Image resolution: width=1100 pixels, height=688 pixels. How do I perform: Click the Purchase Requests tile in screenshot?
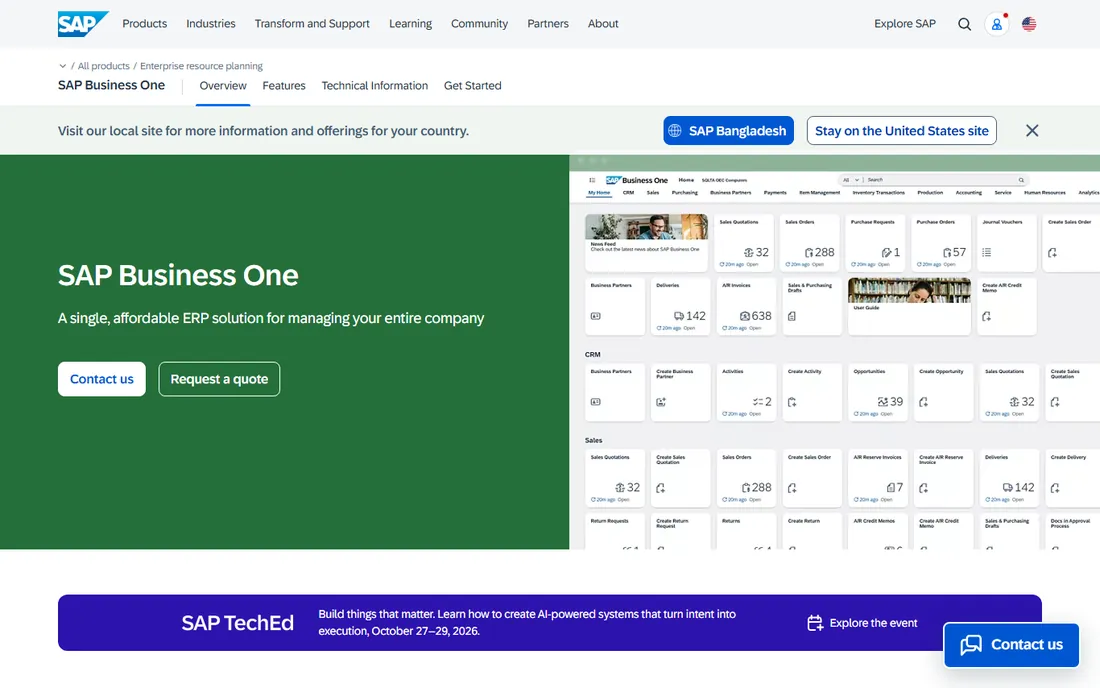(x=876, y=243)
